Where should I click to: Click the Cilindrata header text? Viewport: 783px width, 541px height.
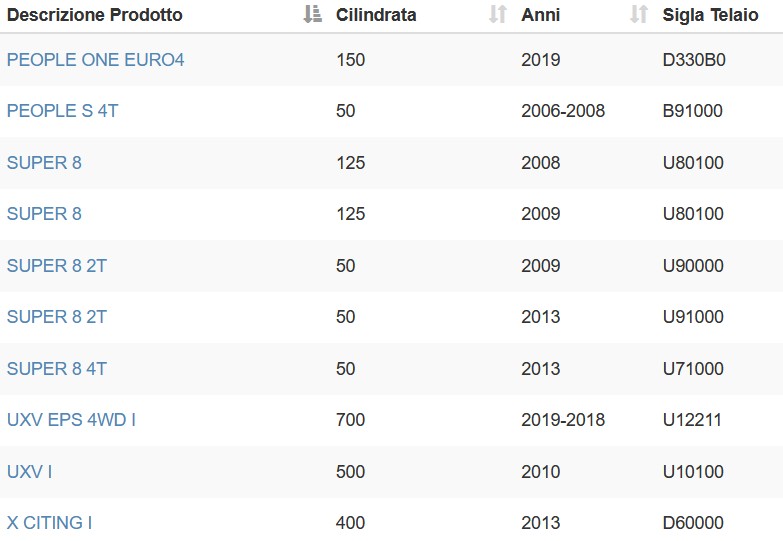[376, 15]
